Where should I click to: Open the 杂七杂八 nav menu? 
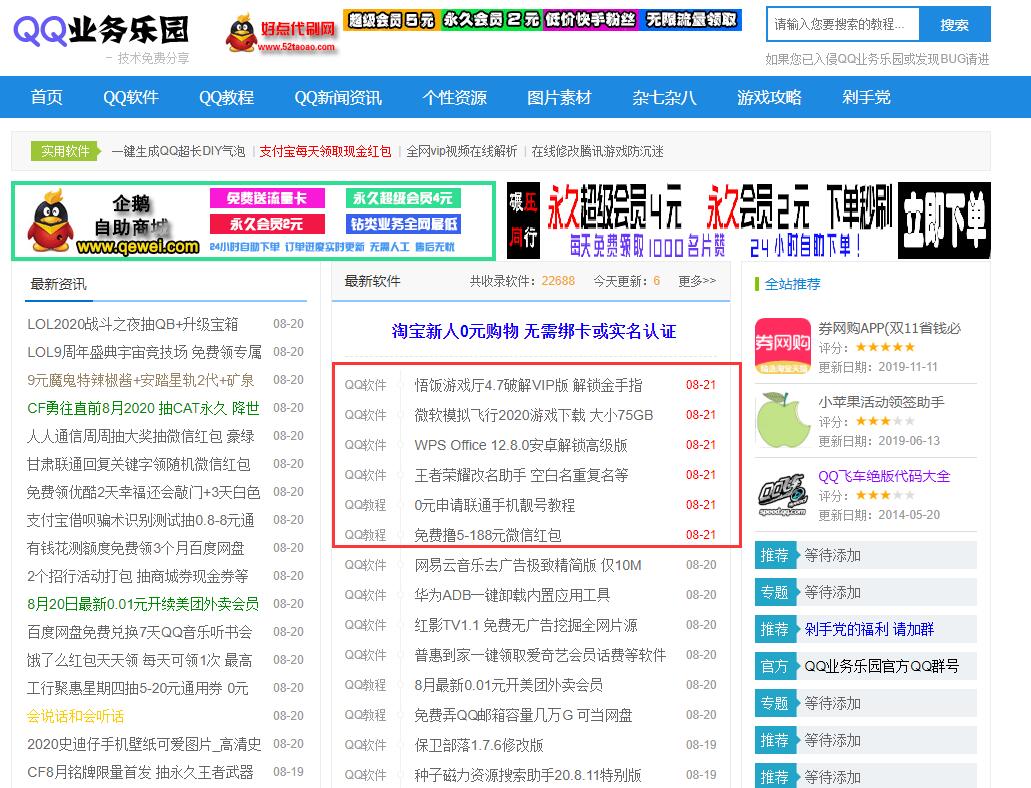pyautogui.click(x=664, y=97)
